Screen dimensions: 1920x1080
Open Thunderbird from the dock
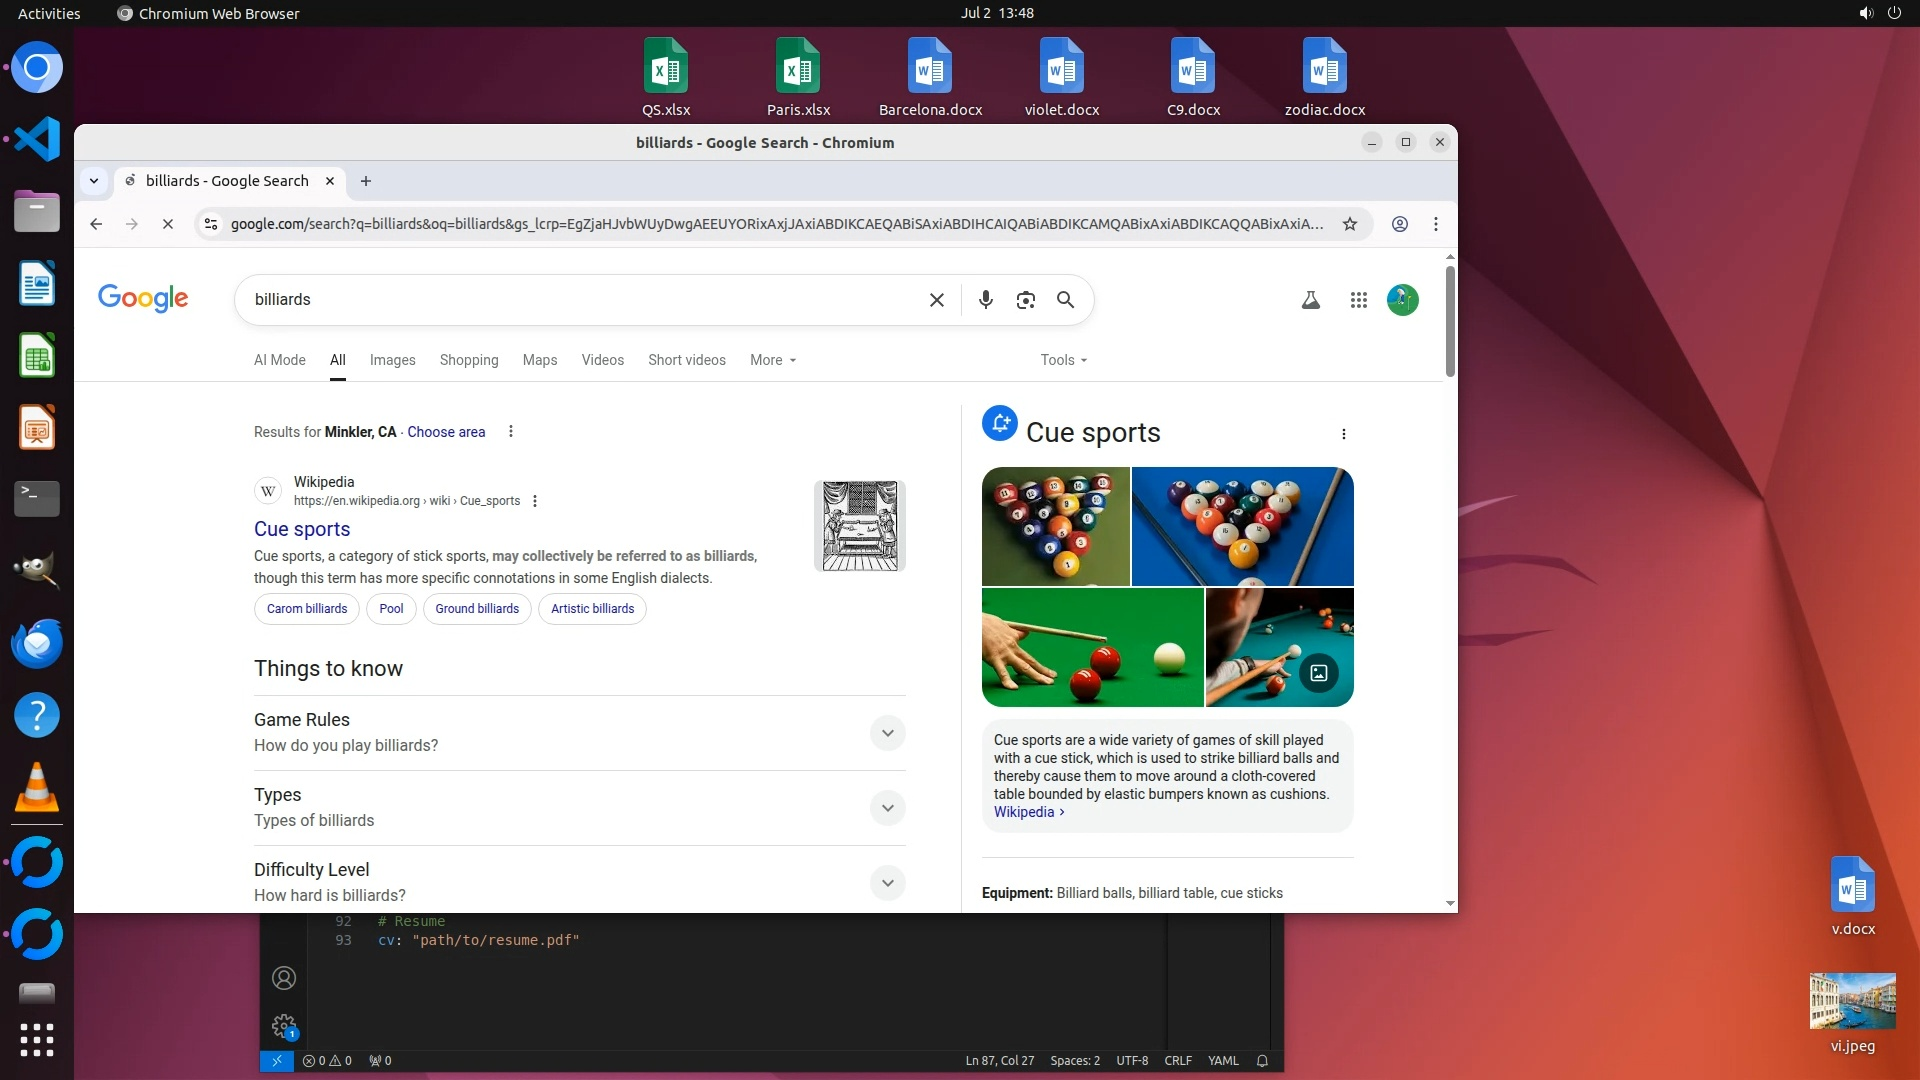tap(37, 643)
